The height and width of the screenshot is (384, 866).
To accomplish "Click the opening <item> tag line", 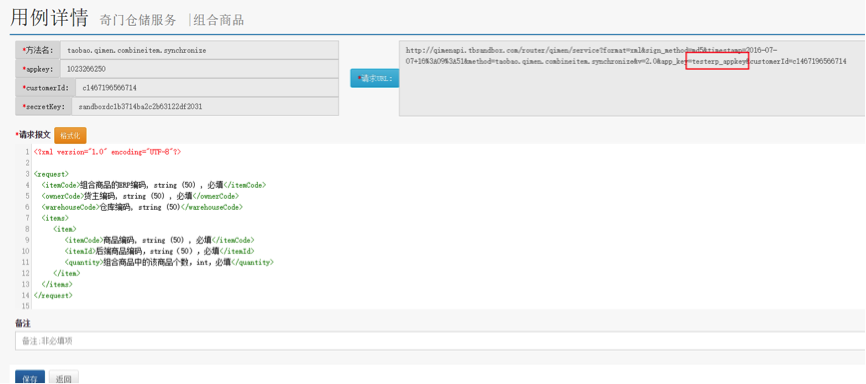I will tap(65, 229).
